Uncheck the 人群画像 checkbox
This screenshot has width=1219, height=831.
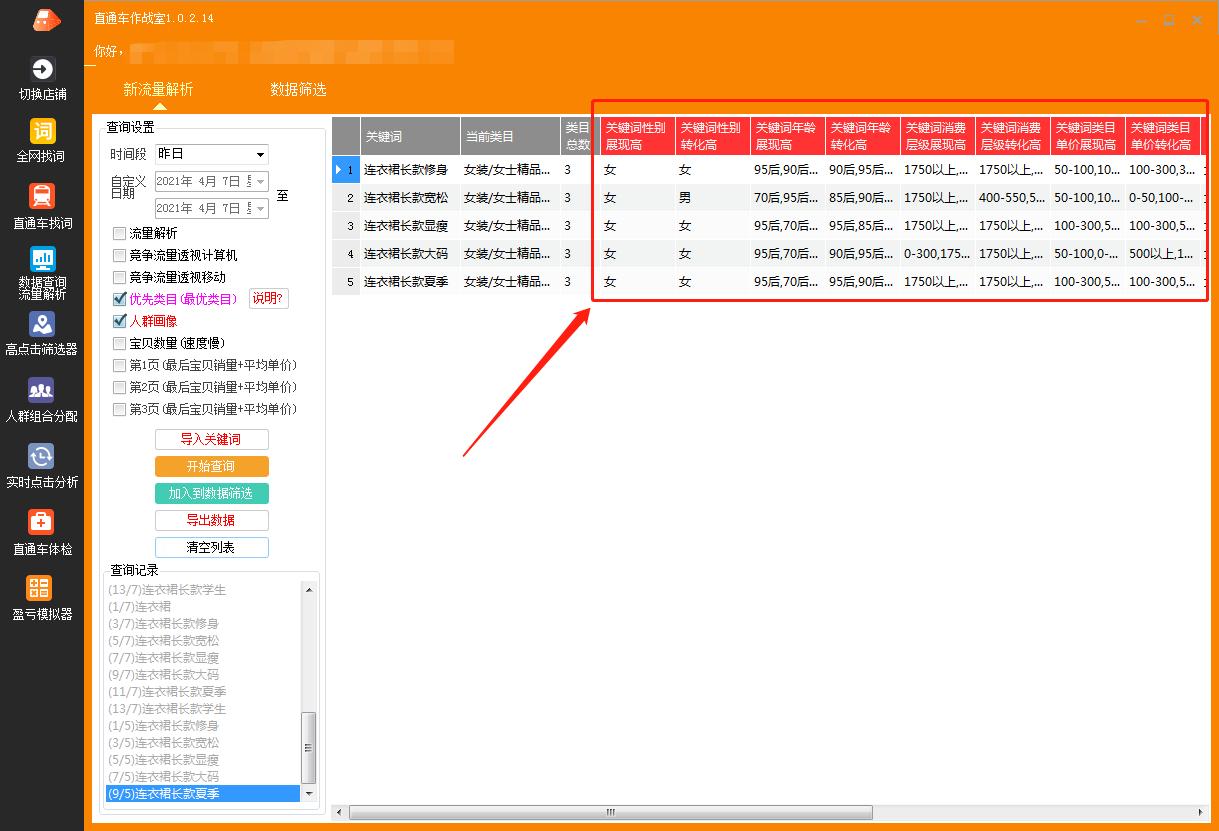pos(120,321)
